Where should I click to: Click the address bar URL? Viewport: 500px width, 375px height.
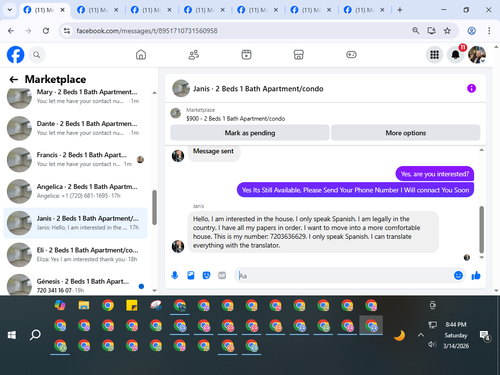tap(147, 31)
